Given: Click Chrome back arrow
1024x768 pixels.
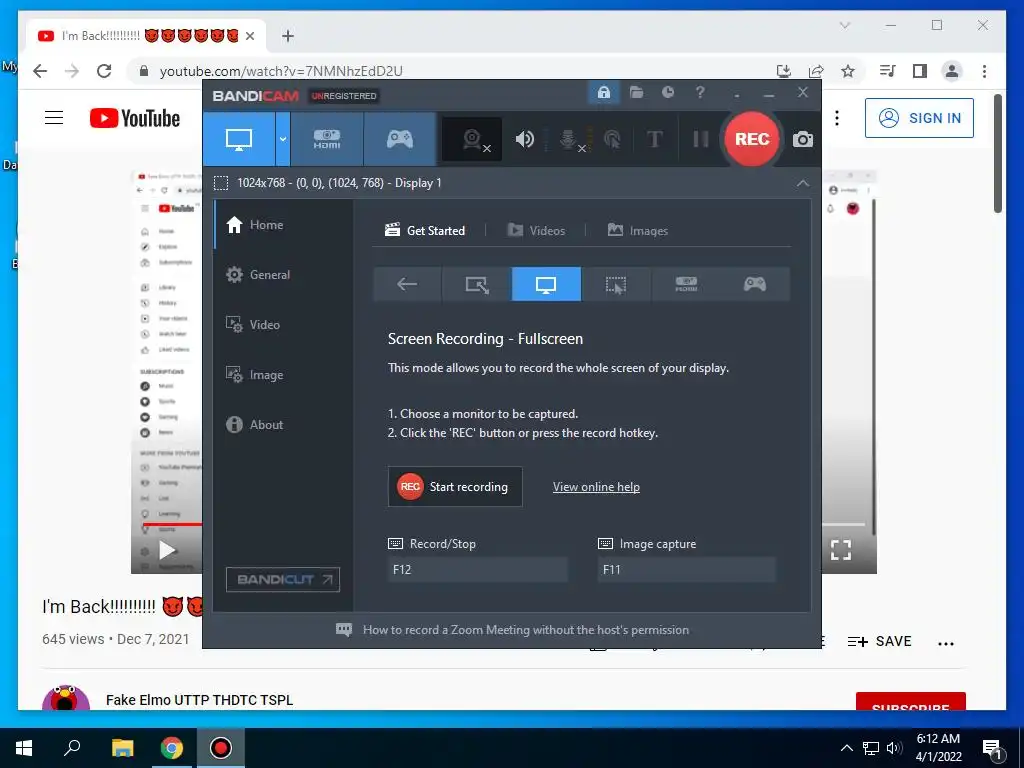Looking at the screenshot, I should pos(40,71).
